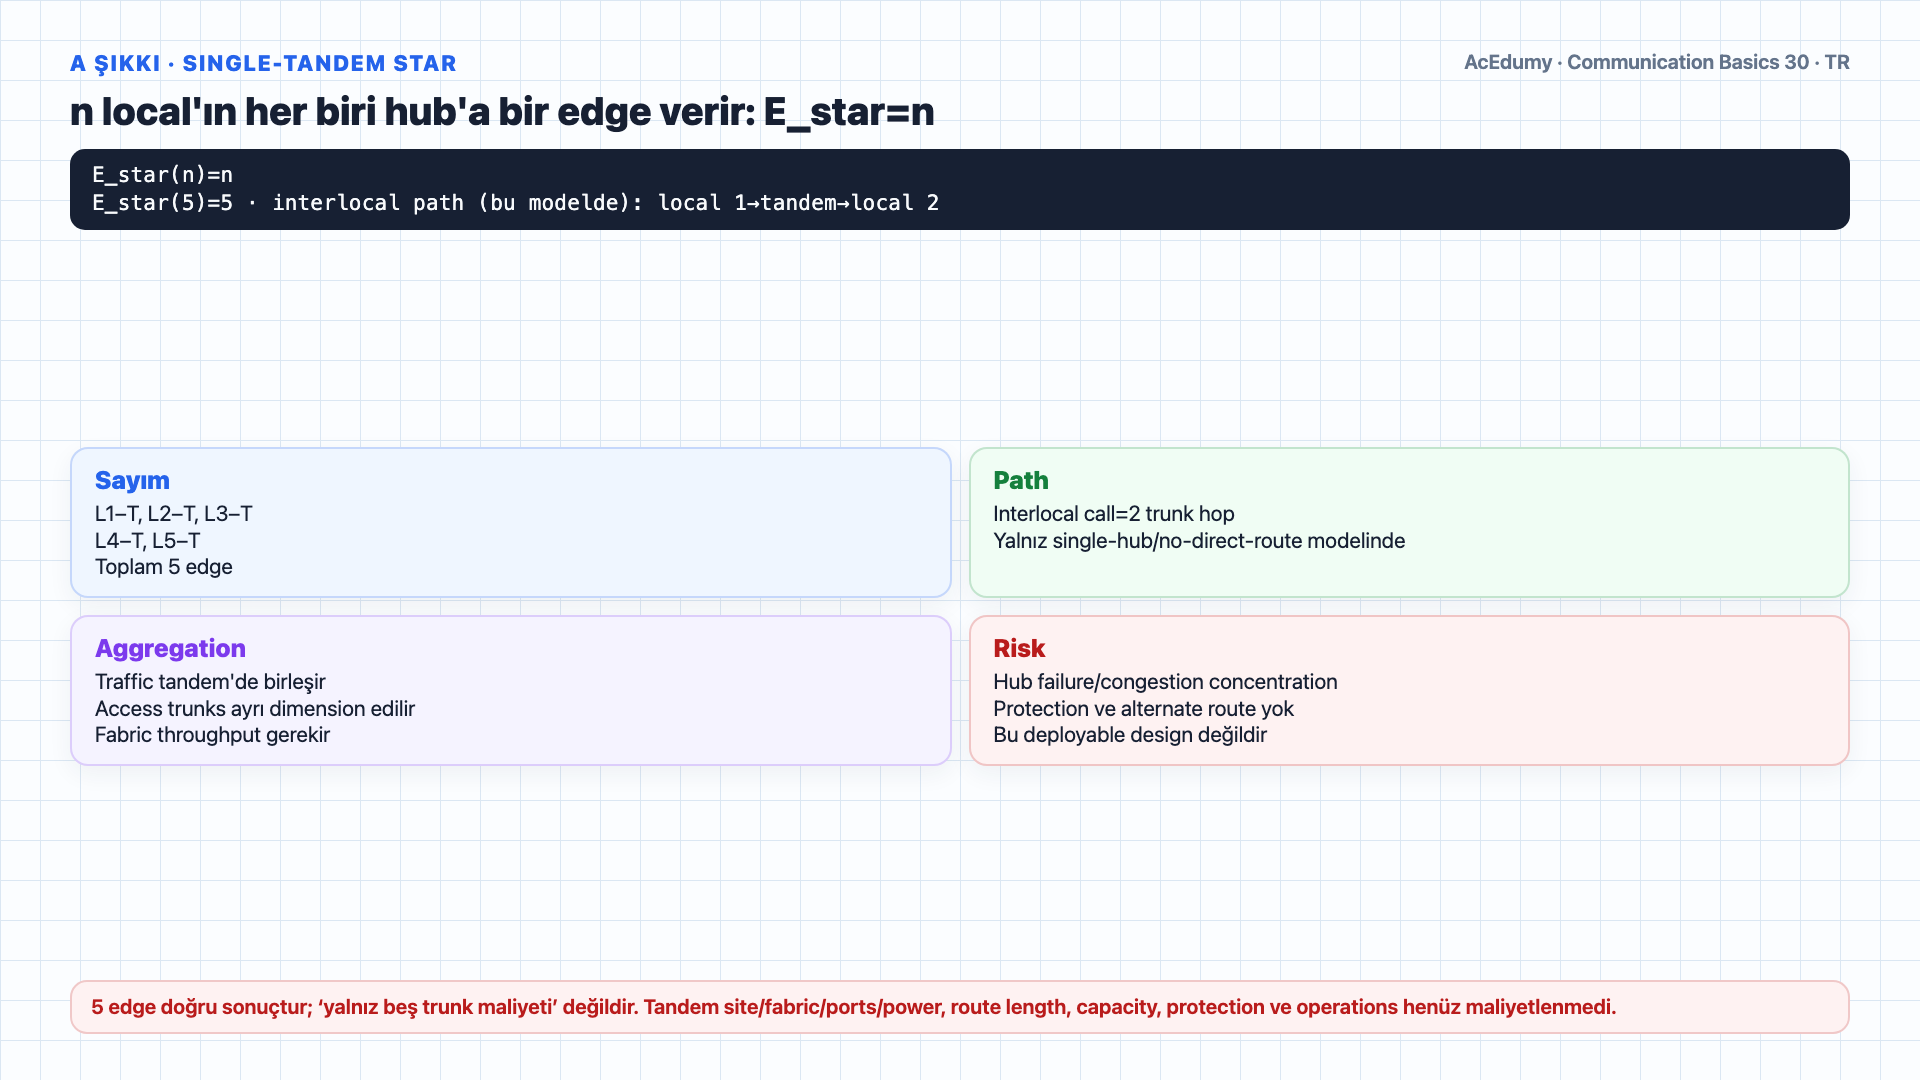Click 'Fabric throughput gerekir' text
This screenshot has width=1920, height=1080.
(212, 735)
